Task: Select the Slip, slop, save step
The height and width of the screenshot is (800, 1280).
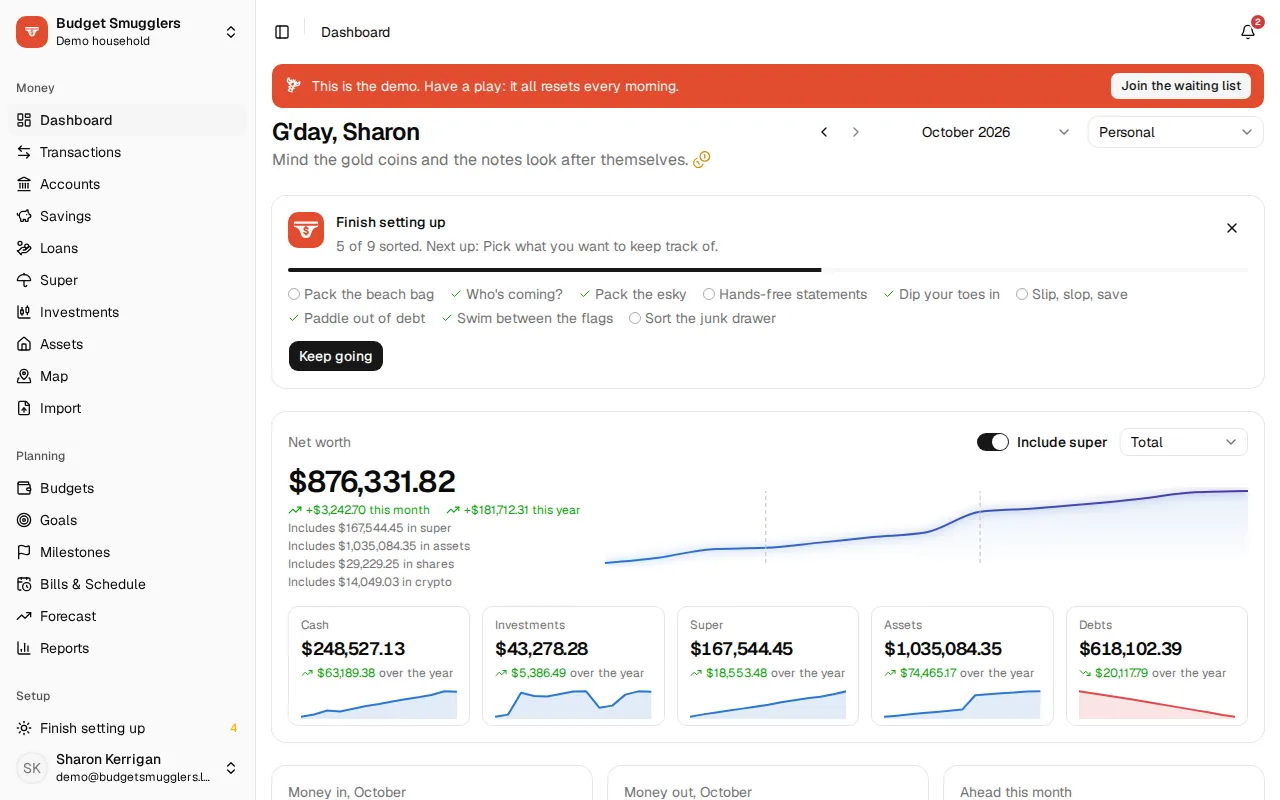Action: [1072, 294]
